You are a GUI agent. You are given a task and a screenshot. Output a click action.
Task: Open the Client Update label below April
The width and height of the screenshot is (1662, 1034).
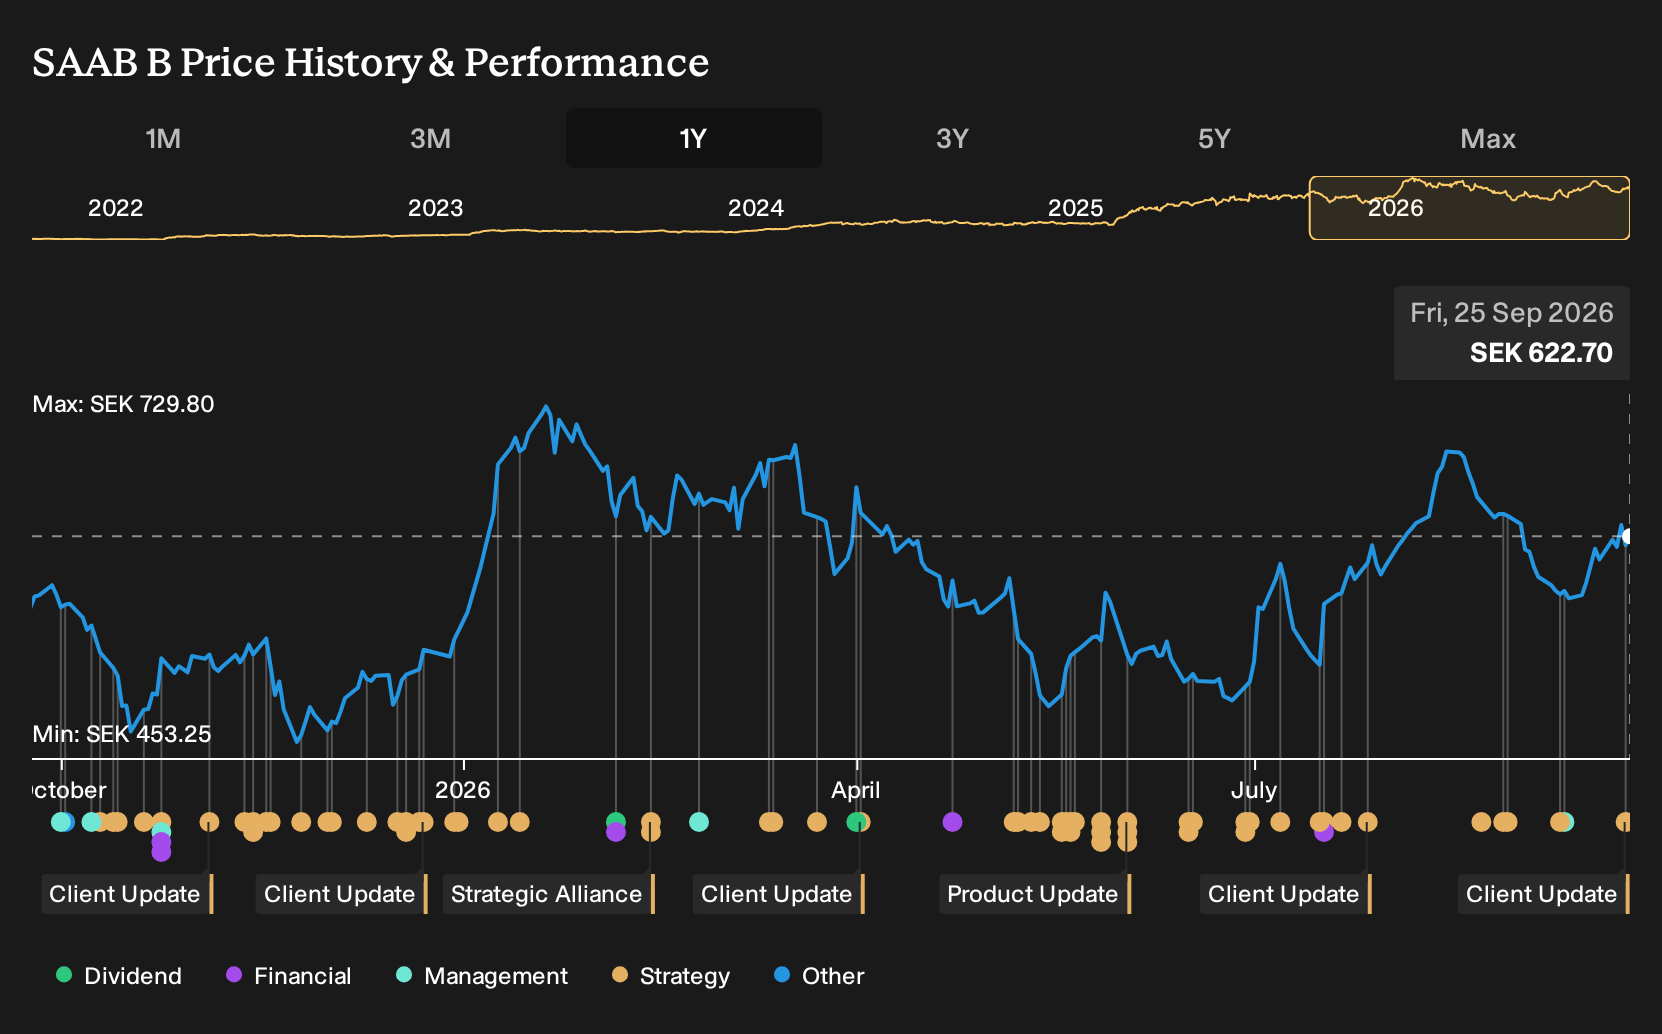coord(778,894)
